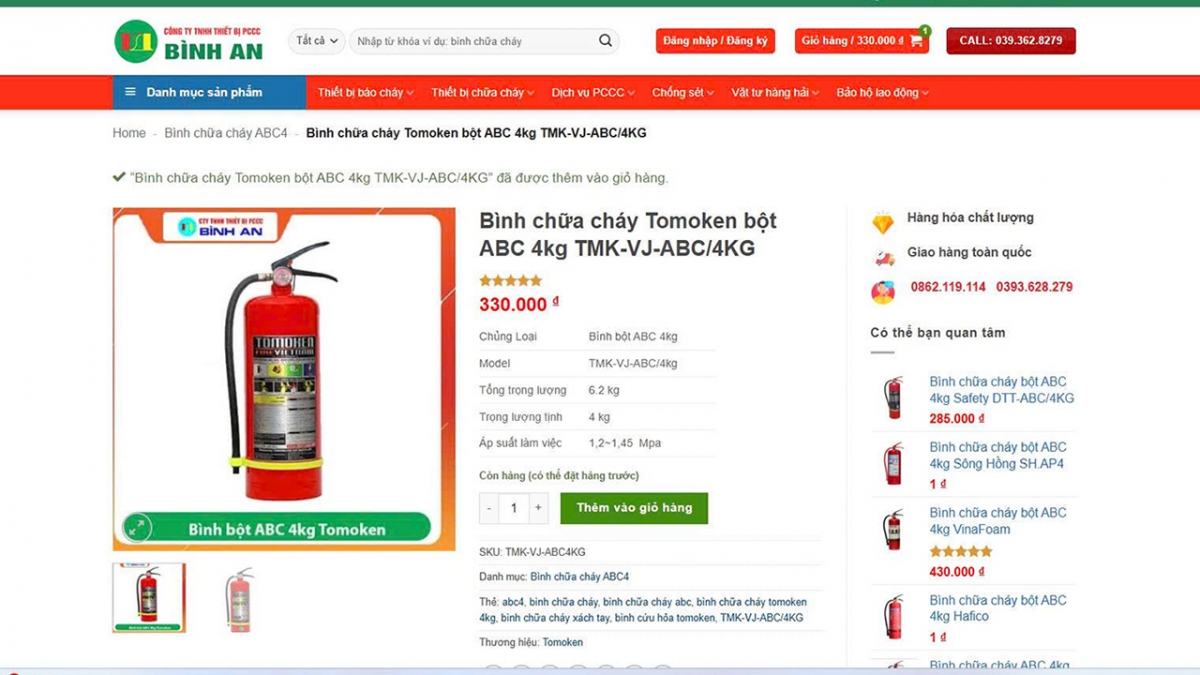Click the Thêm vào giỏ hàng button
The width and height of the screenshot is (1200, 675).
(x=634, y=508)
